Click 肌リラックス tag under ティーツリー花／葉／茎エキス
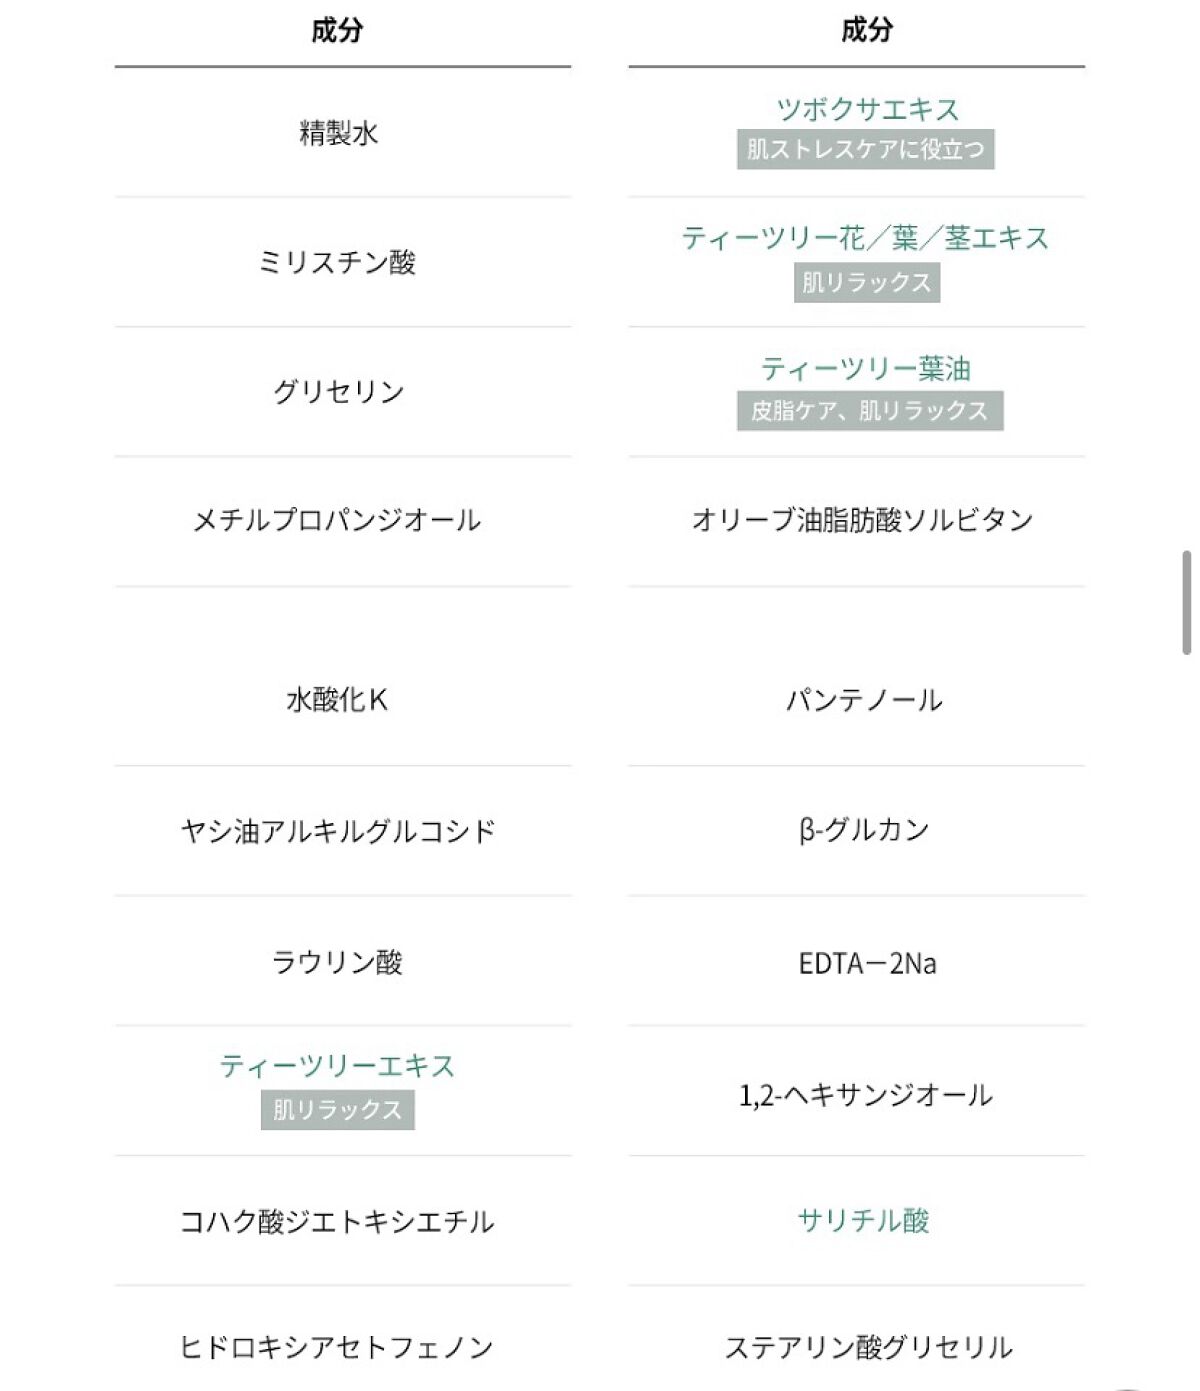The image size is (1200, 1391). (x=866, y=283)
